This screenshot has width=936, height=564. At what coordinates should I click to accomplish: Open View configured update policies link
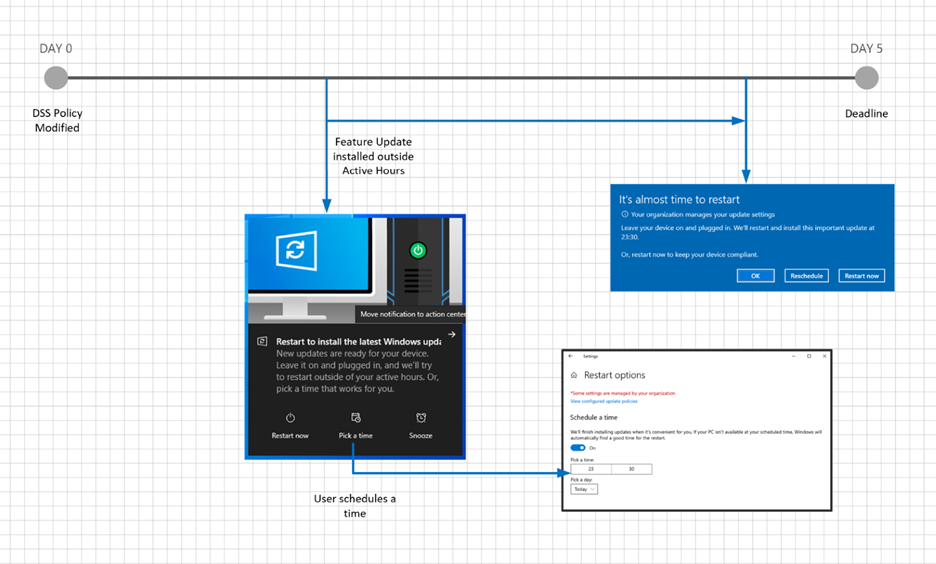[603, 401]
